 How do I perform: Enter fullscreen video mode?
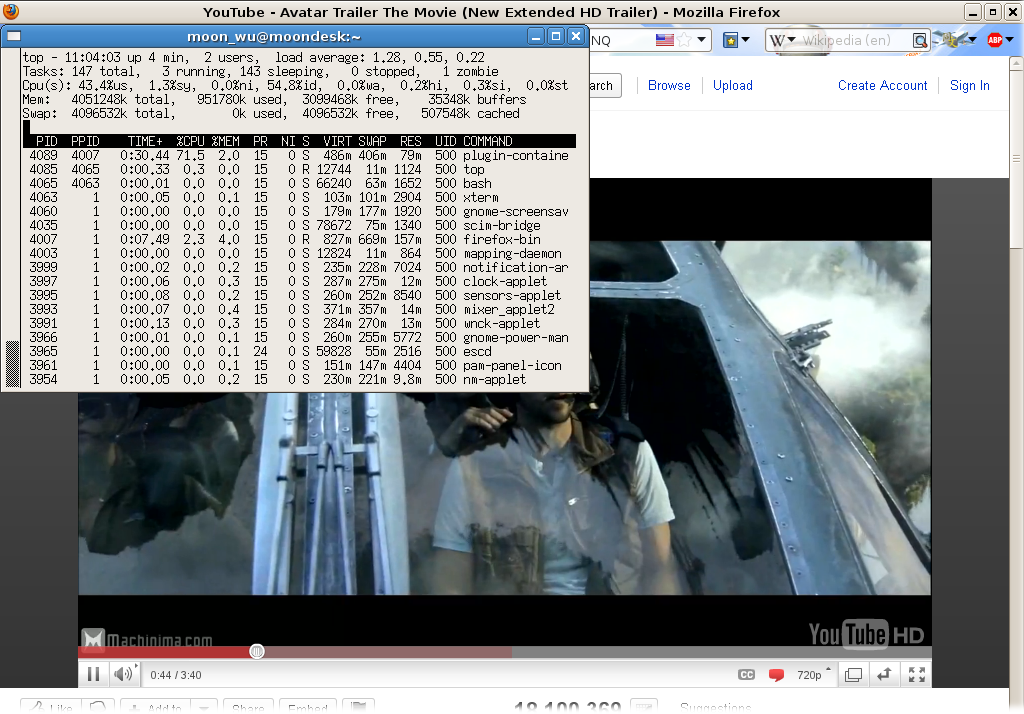coord(915,675)
